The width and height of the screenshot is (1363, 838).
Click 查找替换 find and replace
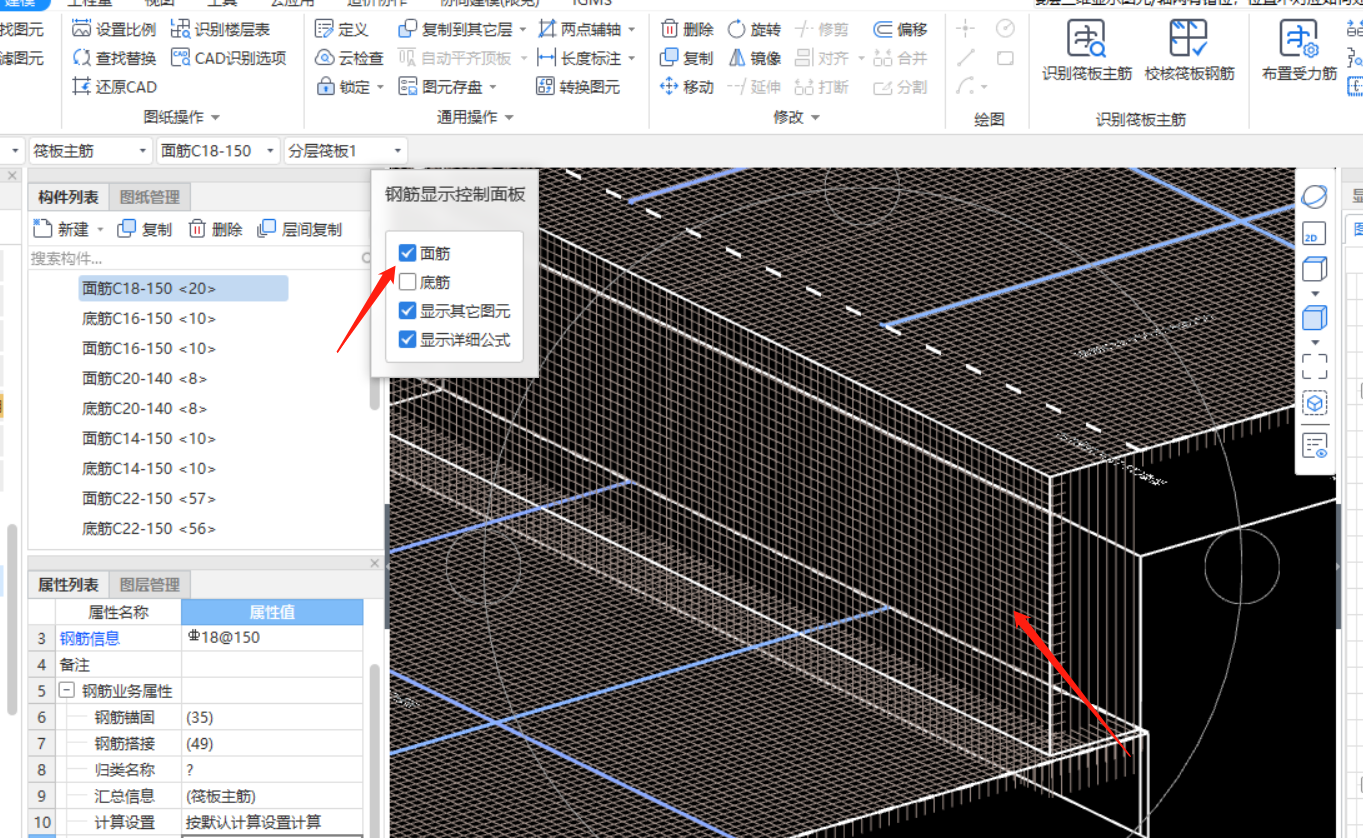pos(114,58)
